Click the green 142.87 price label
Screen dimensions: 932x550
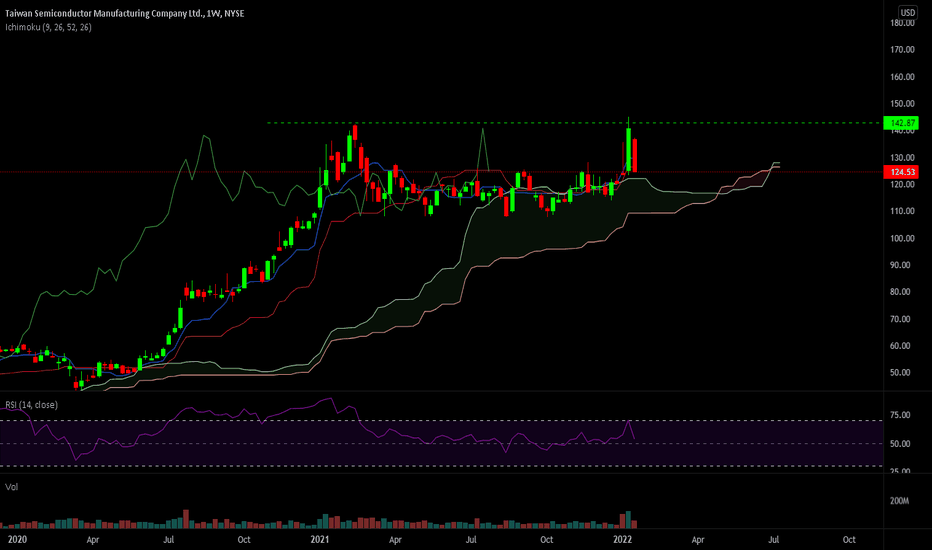coord(901,123)
